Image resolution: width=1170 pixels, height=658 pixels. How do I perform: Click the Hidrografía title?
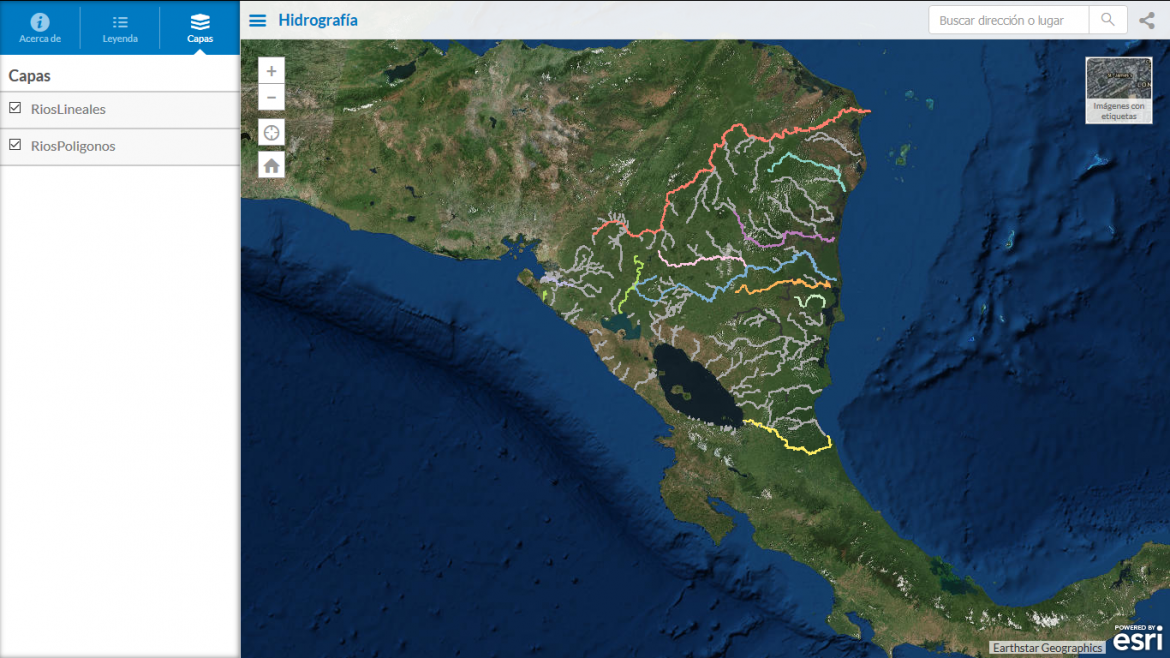pos(318,20)
